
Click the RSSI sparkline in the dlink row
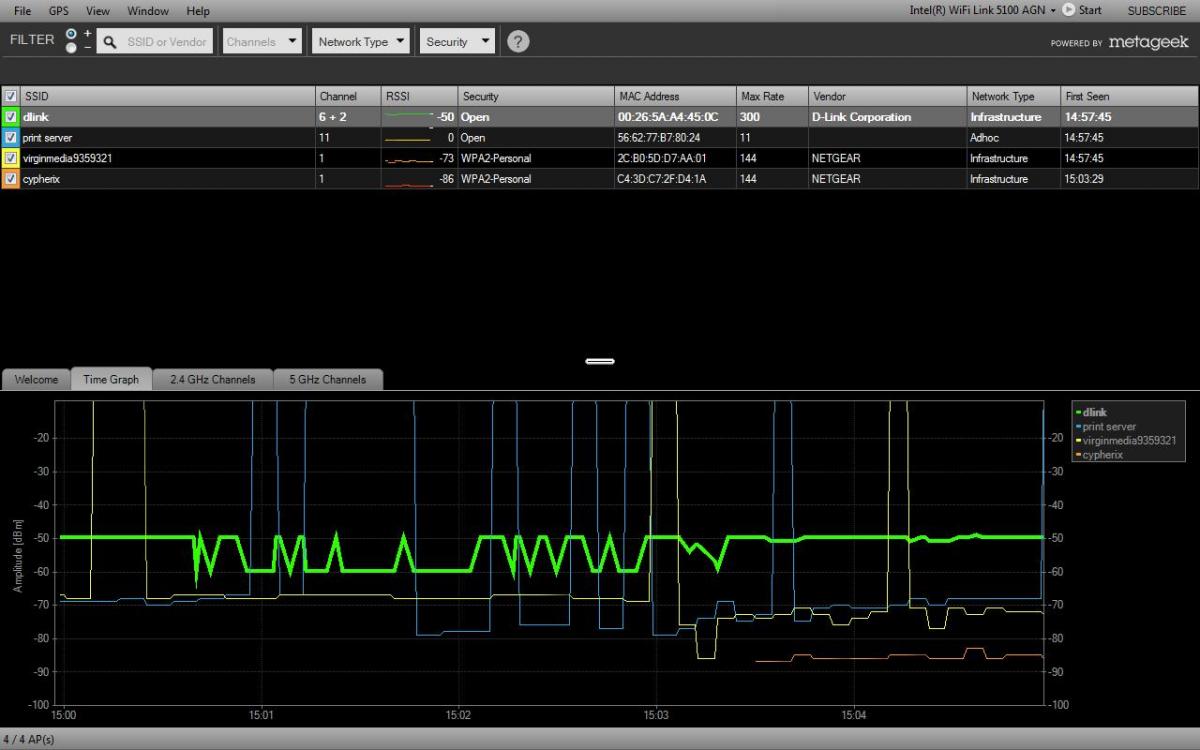tap(409, 116)
